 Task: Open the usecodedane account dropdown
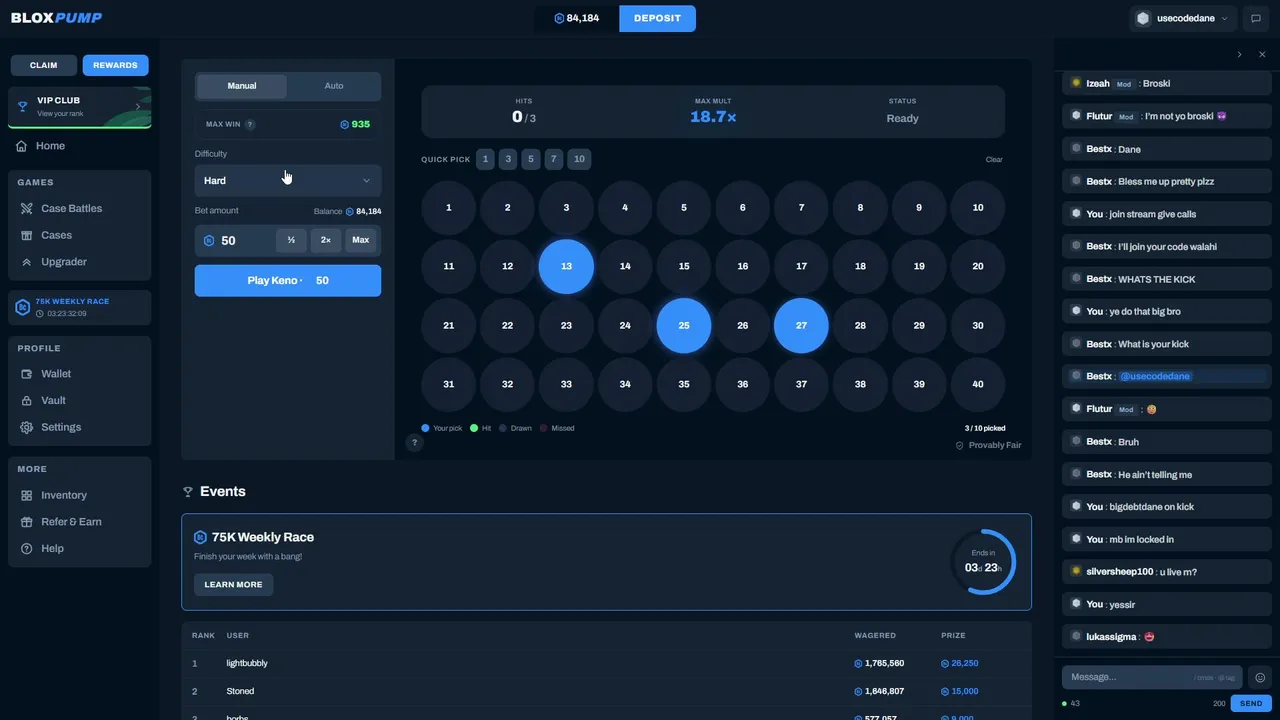(1182, 18)
